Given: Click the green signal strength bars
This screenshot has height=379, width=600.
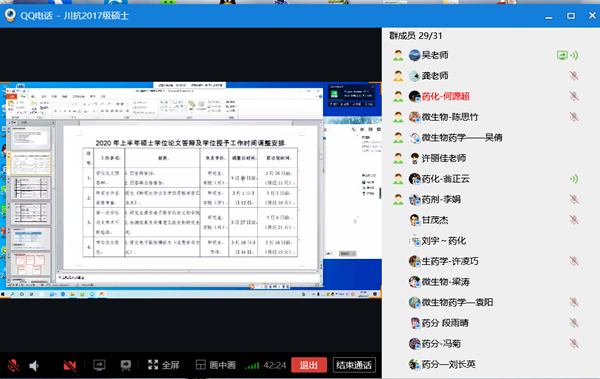Looking at the screenshot, I should [252, 366].
